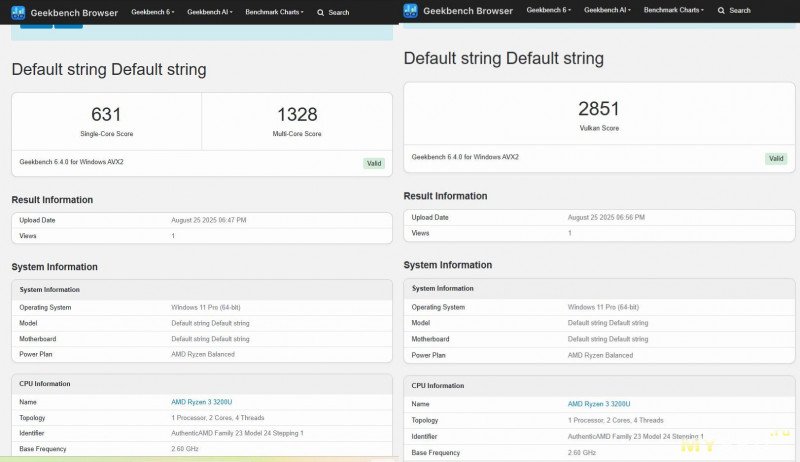Open Geekbench AI dropdown on CPU result page
Image resolution: width=800 pixels, height=462 pixels.
[x=210, y=12]
